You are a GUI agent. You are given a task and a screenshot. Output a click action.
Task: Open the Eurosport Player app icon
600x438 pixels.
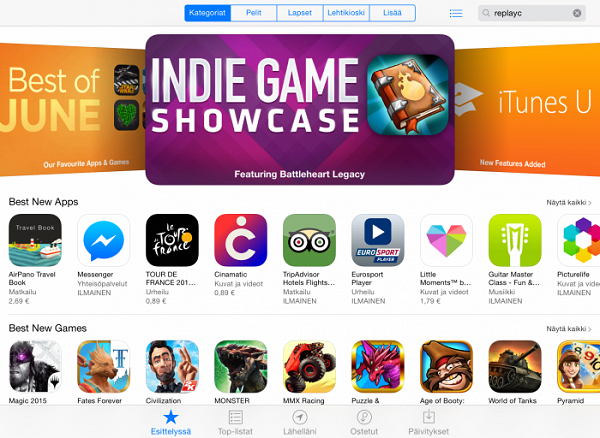point(378,240)
